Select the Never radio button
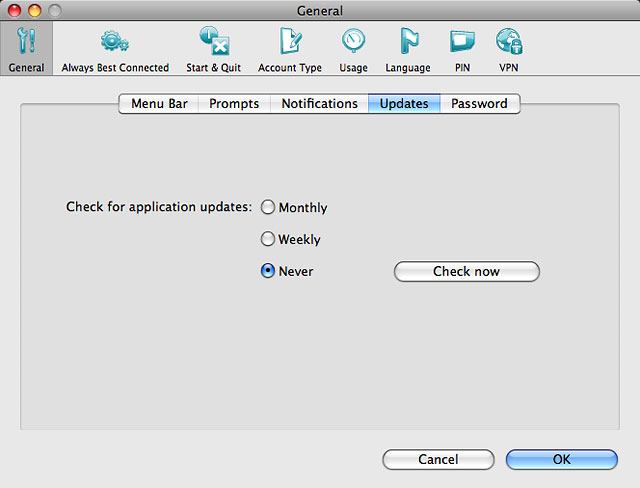 (268, 271)
